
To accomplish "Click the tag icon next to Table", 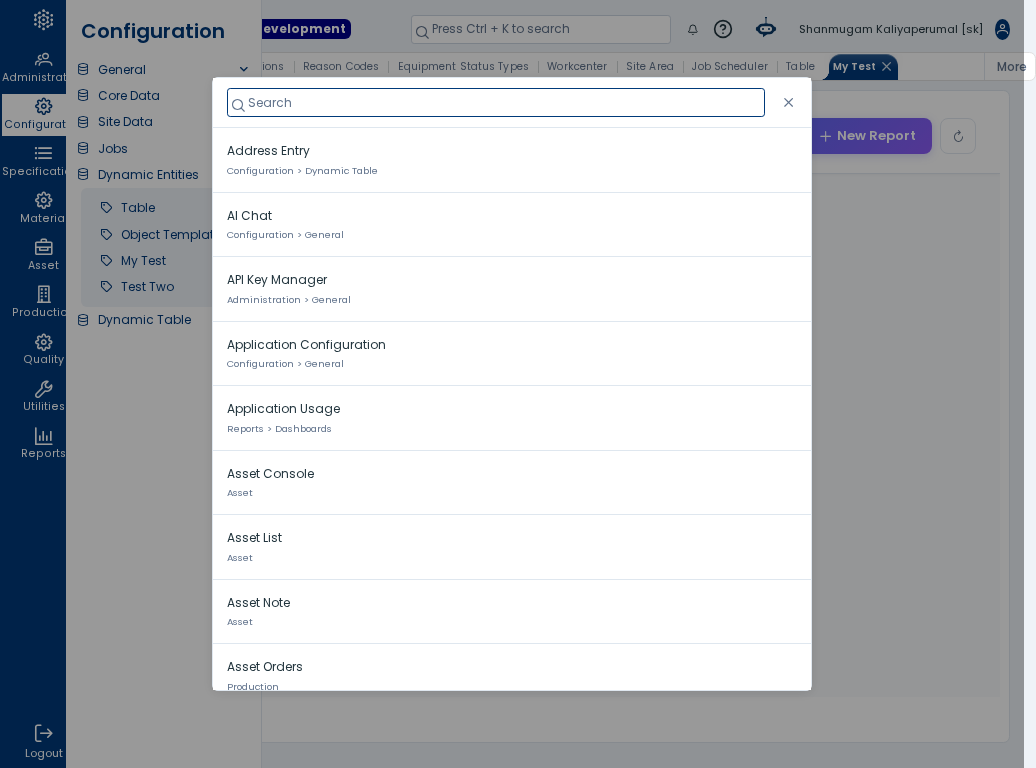I will [x=106, y=208].
